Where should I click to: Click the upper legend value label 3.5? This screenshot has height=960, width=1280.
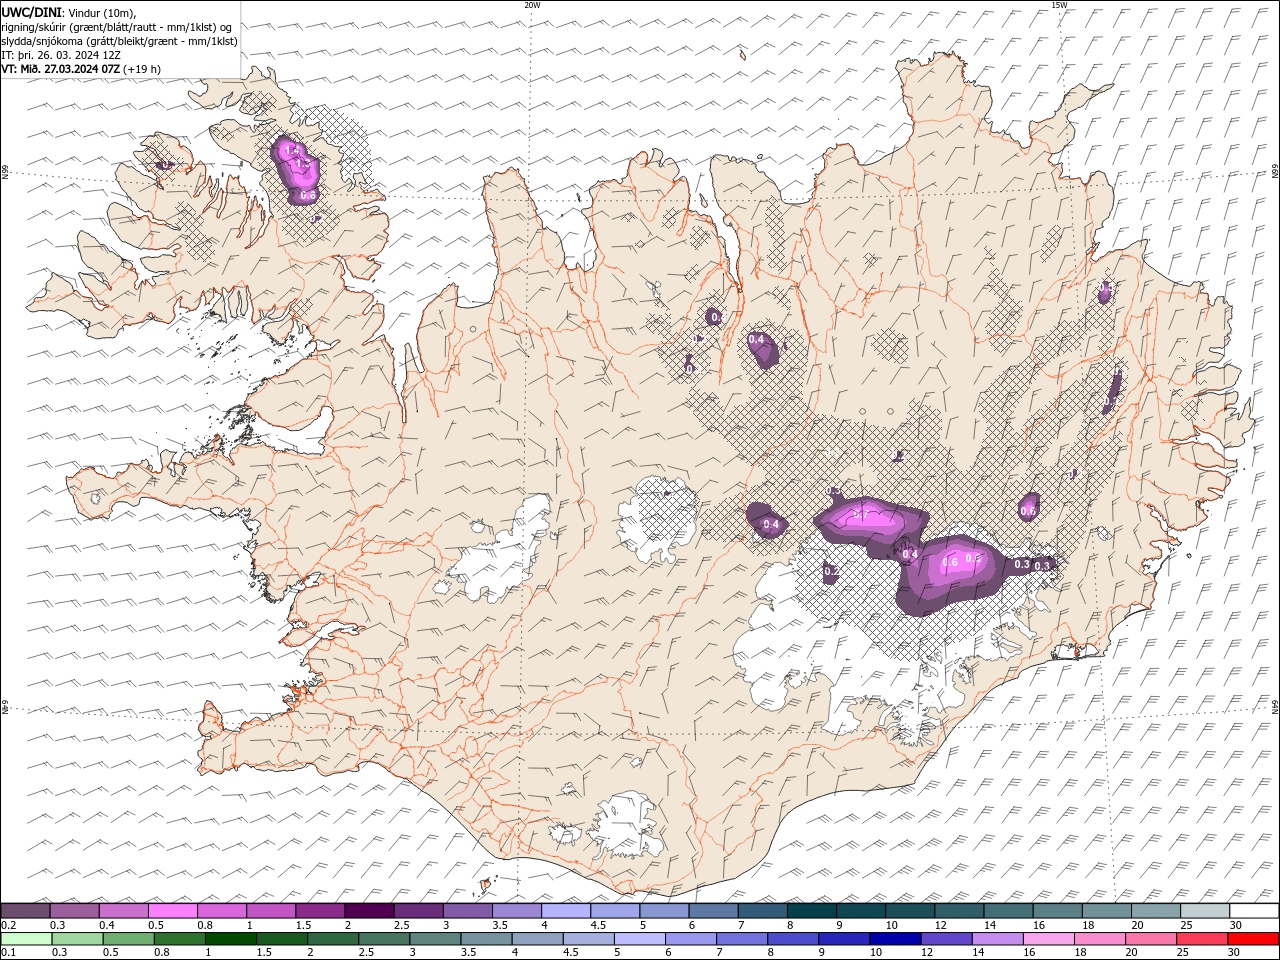tap(500, 925)
